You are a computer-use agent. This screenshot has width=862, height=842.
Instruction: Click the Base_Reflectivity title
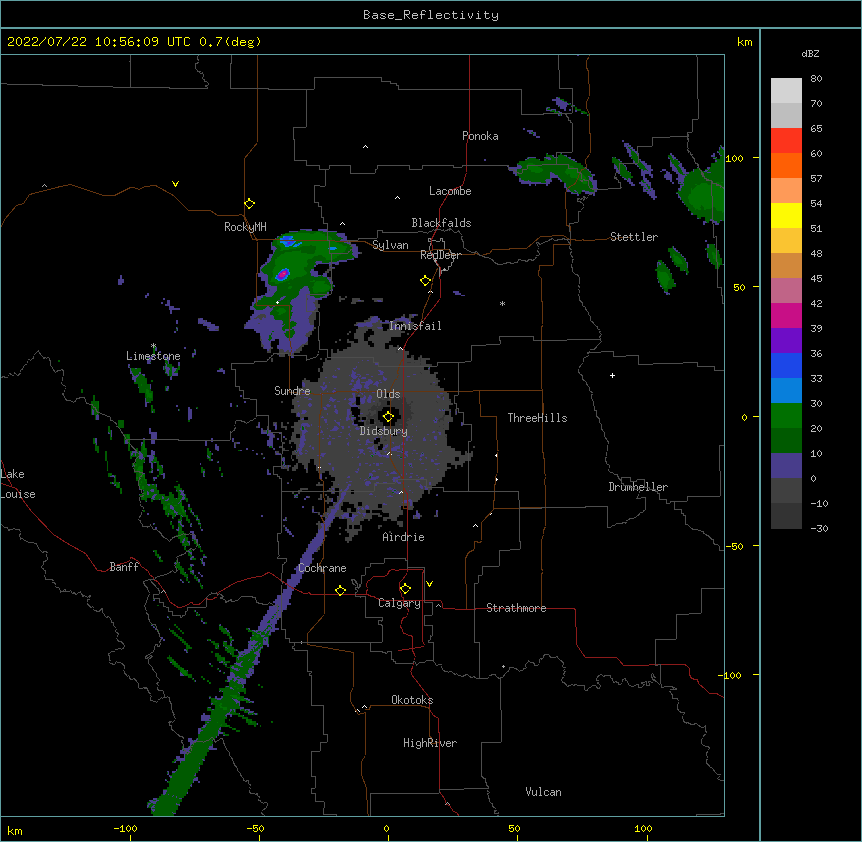[431, 15]
